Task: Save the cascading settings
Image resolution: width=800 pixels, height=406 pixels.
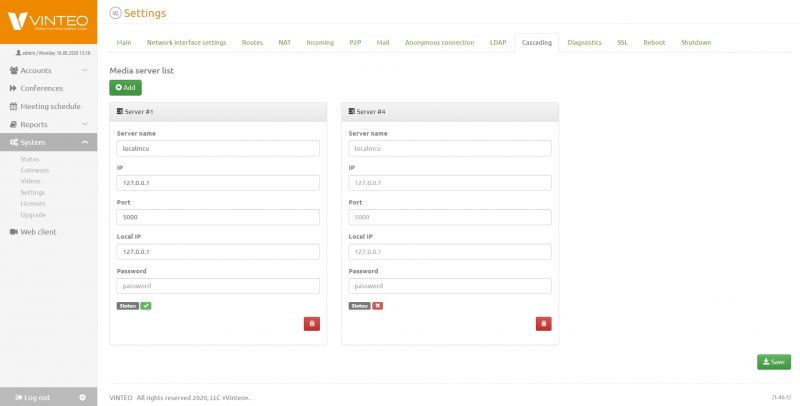Action: pos(773,362)
